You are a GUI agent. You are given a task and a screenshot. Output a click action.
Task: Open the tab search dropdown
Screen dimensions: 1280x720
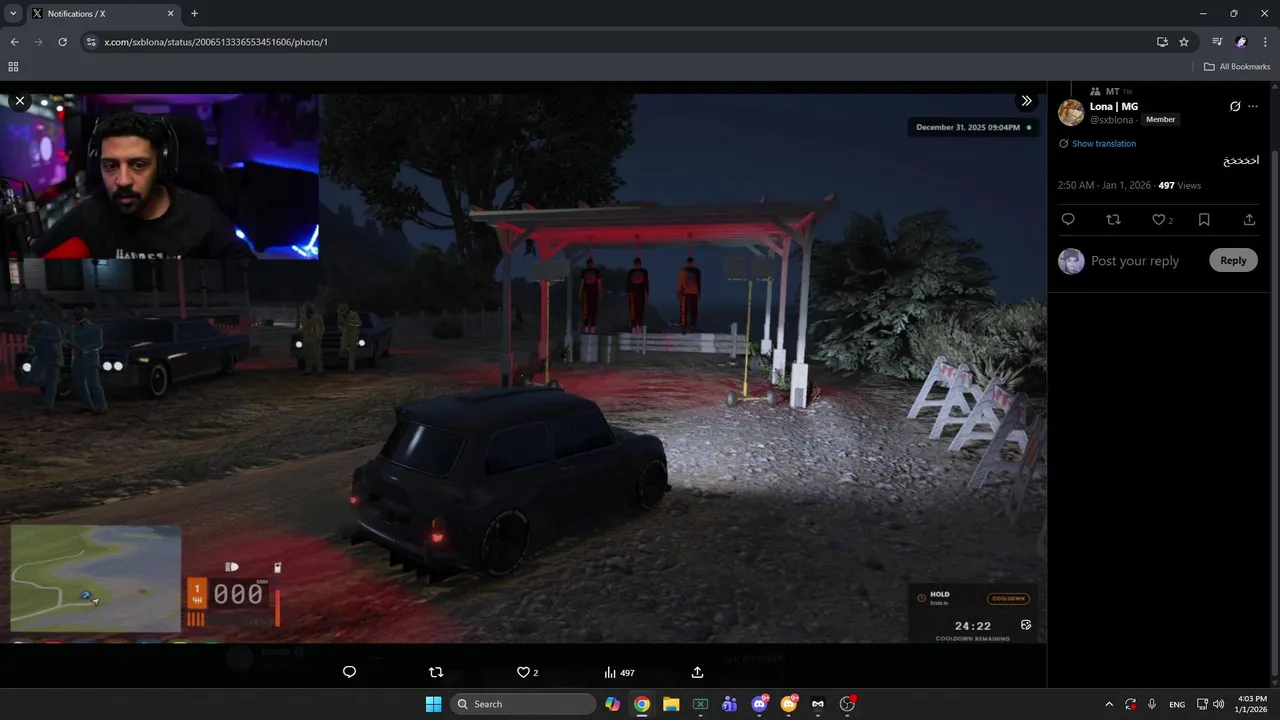pos(13,14)
